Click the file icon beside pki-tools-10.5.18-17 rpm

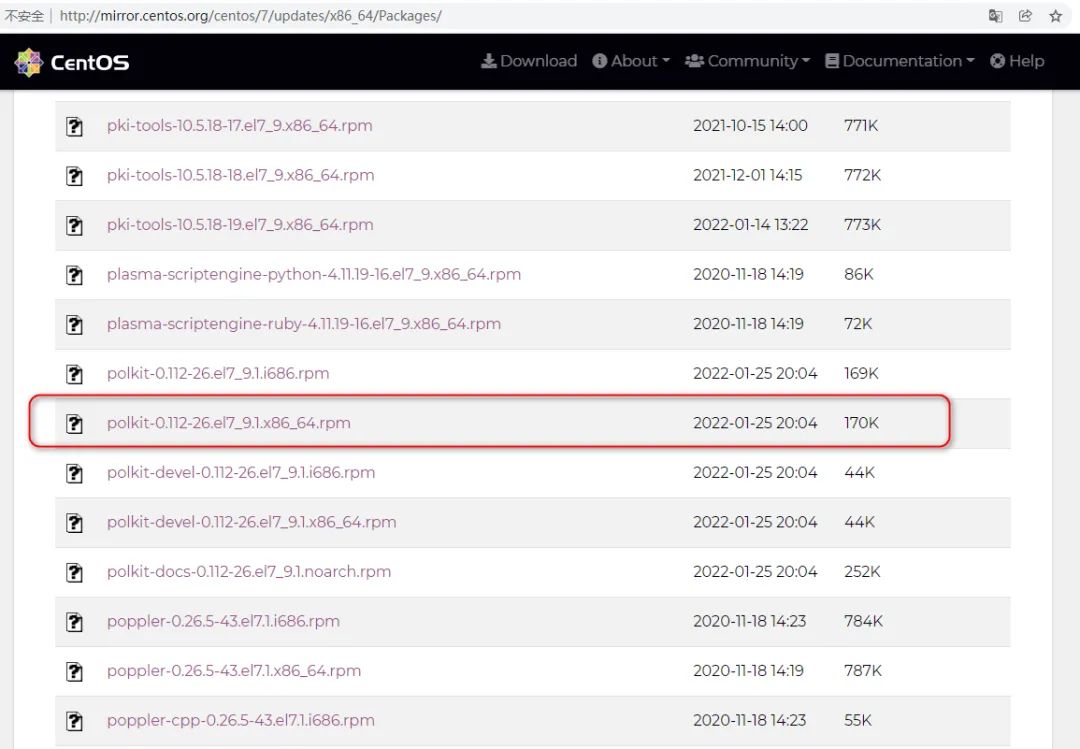(x=74, y=126)
